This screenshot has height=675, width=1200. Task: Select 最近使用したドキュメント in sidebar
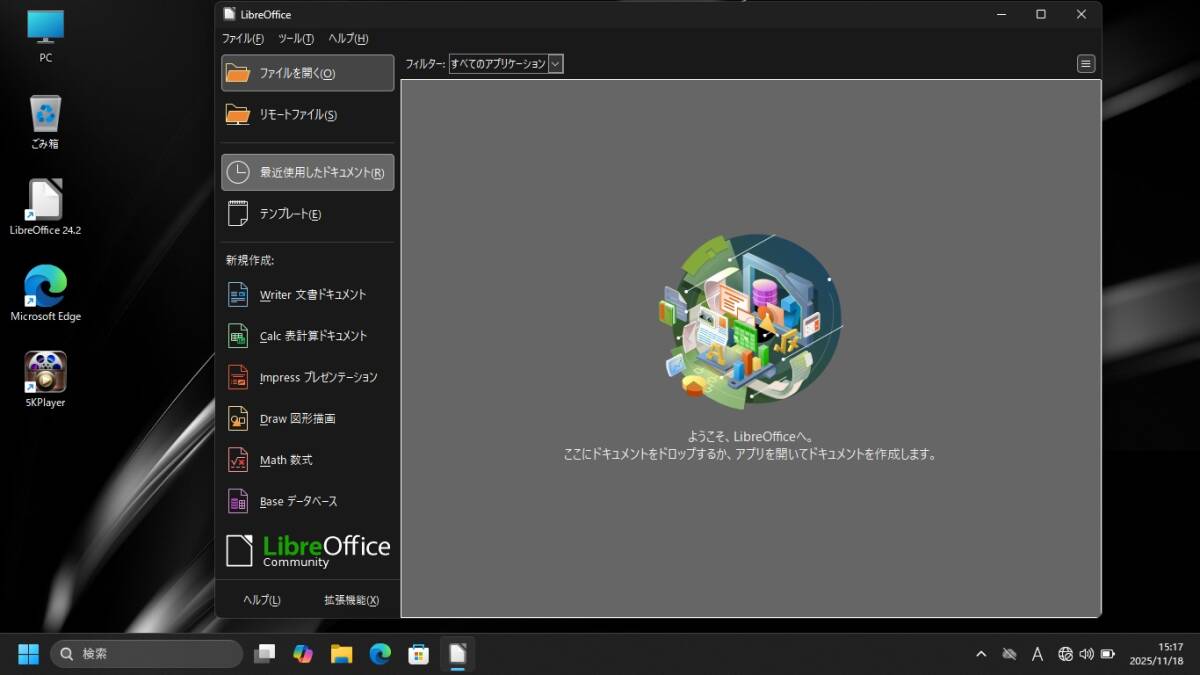307,172
